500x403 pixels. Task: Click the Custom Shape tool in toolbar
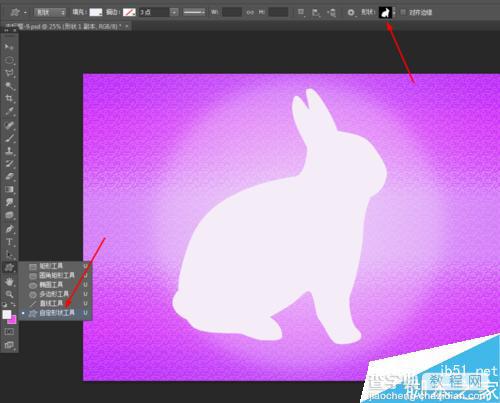9,267
